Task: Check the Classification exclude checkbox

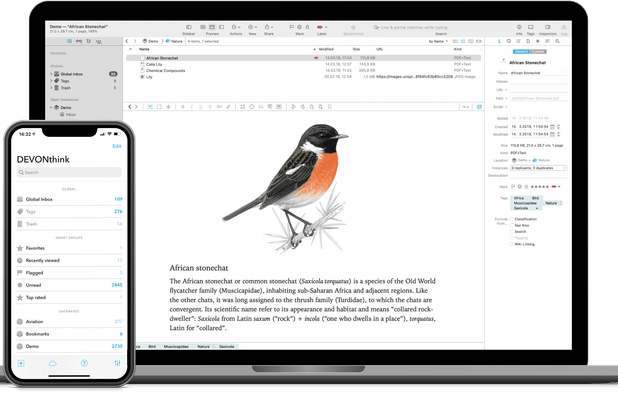Action: [x=512, y=219]
